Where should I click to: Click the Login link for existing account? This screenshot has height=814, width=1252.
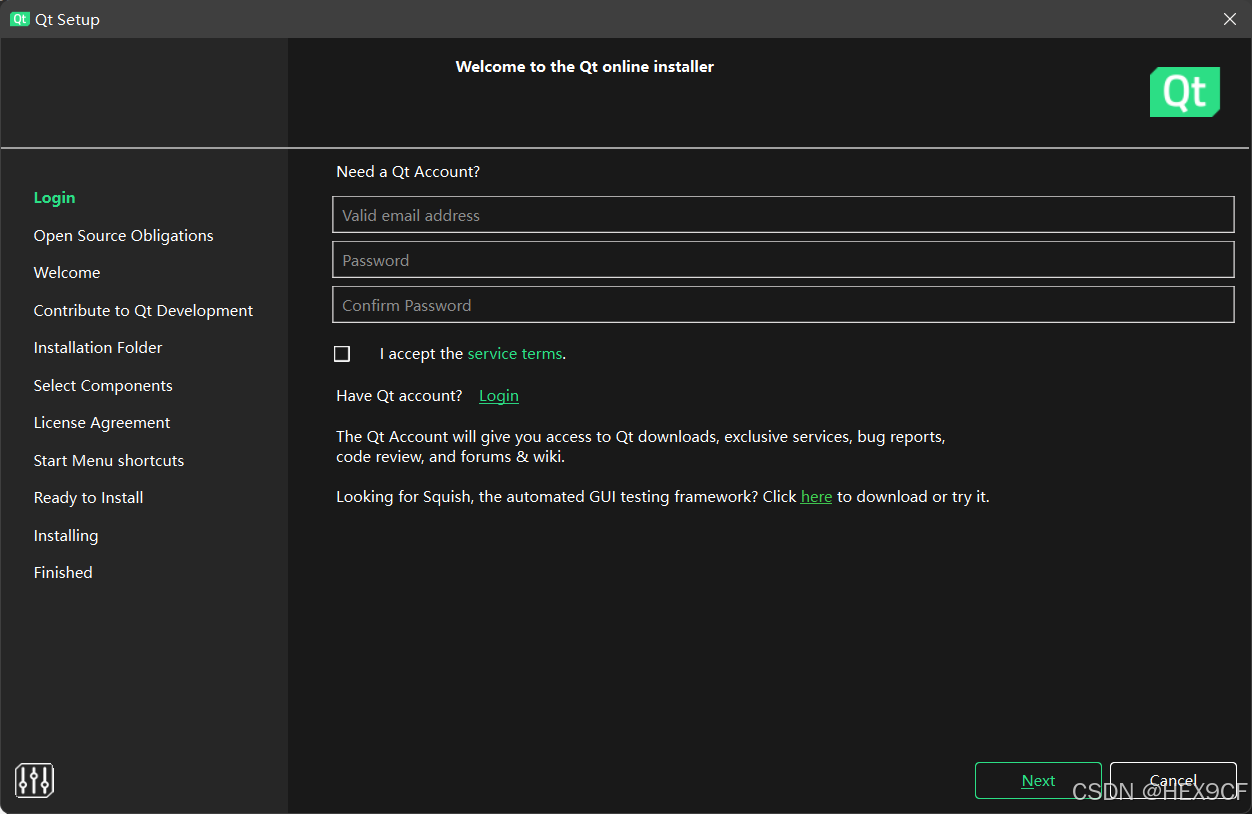click(x=499, y=396)
